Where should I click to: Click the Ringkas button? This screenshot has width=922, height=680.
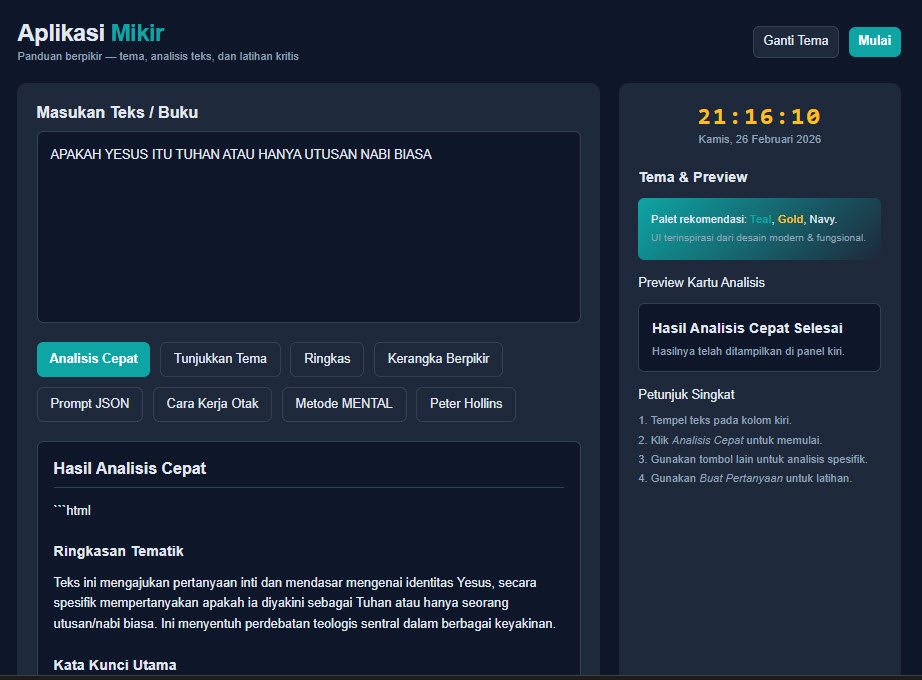pos(327,359)
